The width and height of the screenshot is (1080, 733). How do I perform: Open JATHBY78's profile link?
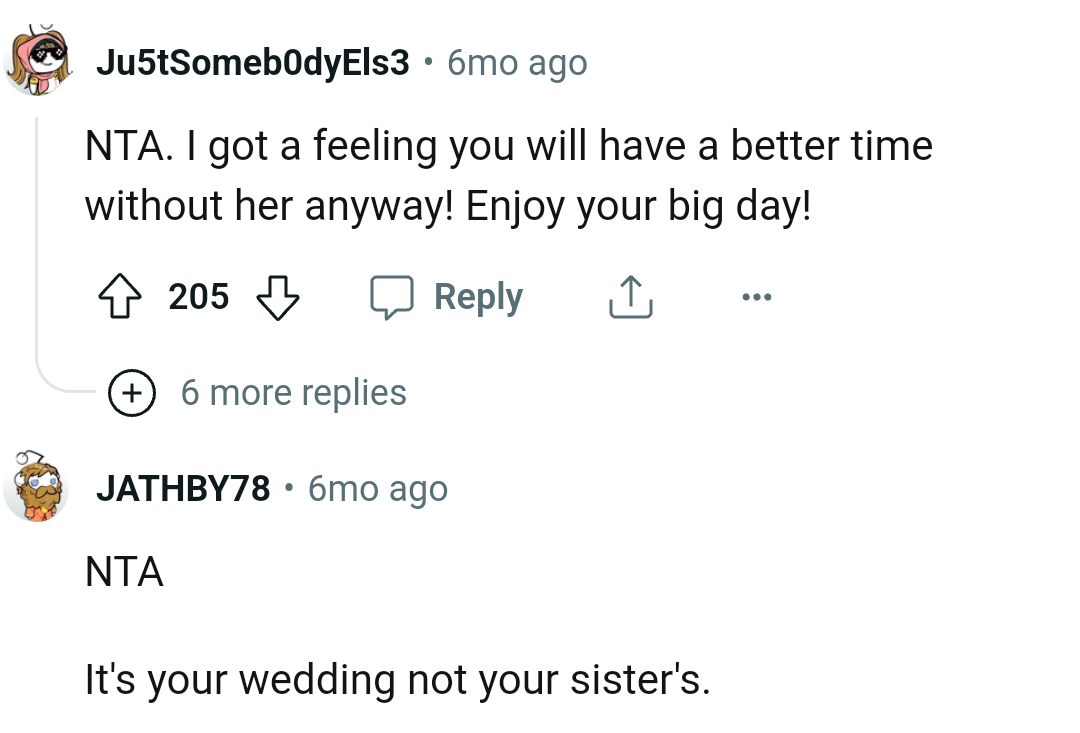pyautogui.click(x=183, y=488)
